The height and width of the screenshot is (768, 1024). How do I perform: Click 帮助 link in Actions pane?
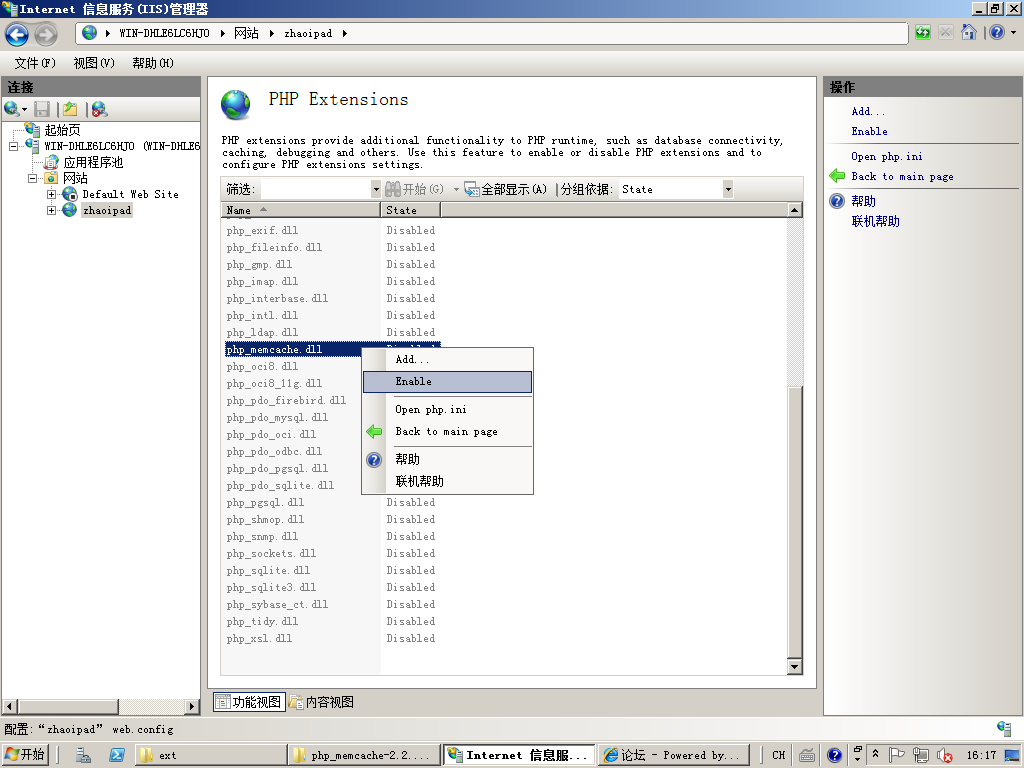click(x=863, y=201)
